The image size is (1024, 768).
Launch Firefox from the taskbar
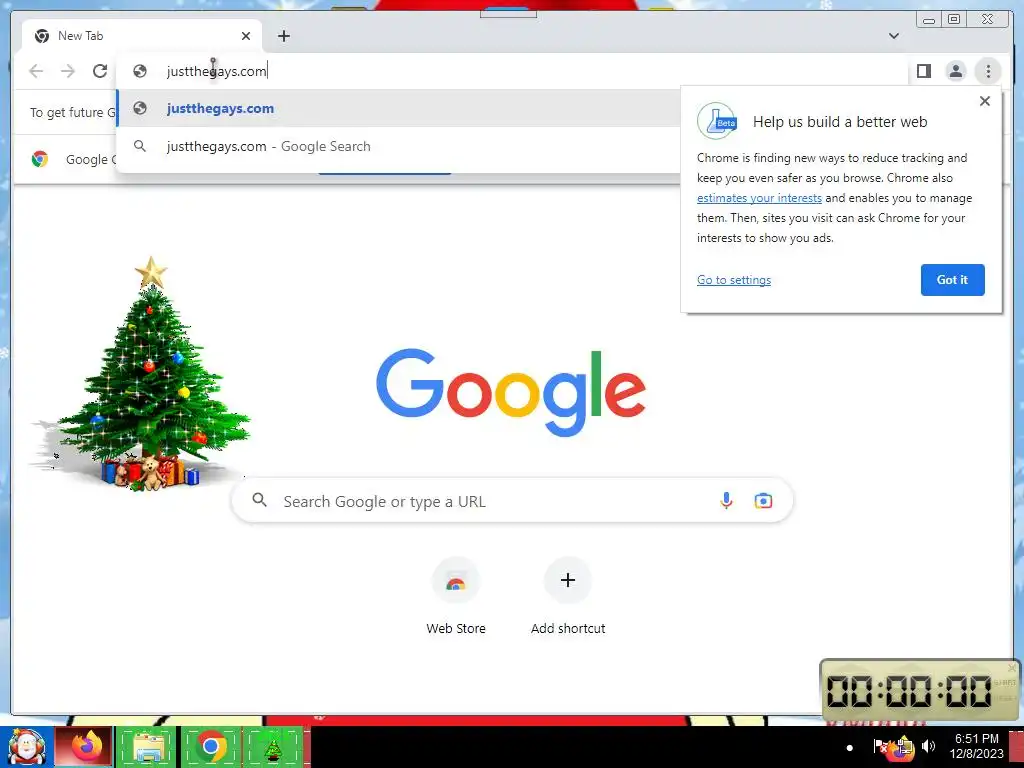[x=84, y=747]
